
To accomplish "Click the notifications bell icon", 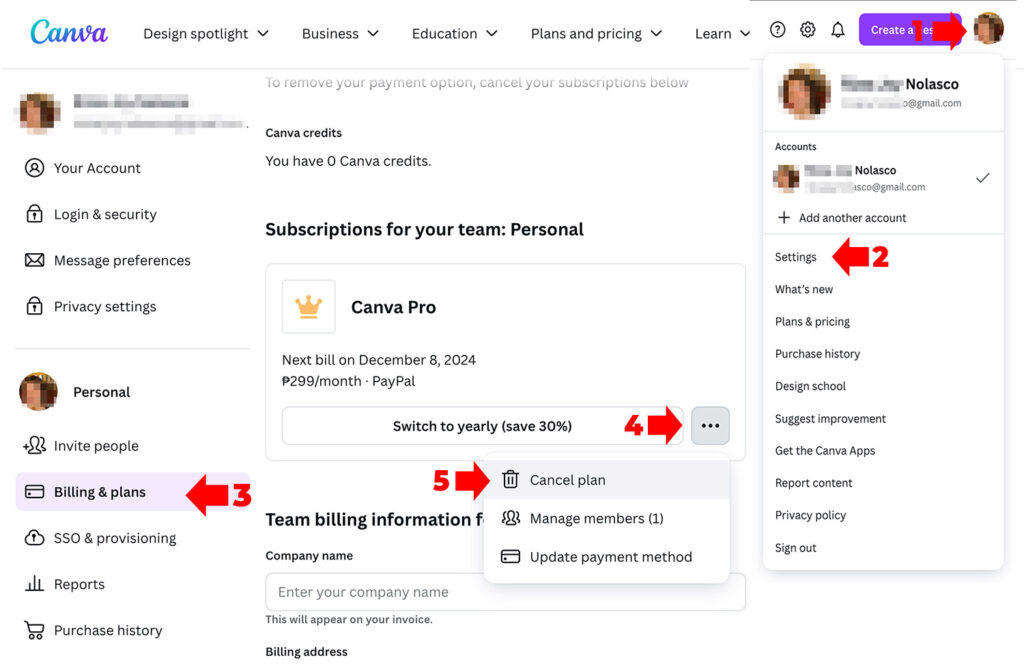I will pyautogui.click(x=838, y=29).
